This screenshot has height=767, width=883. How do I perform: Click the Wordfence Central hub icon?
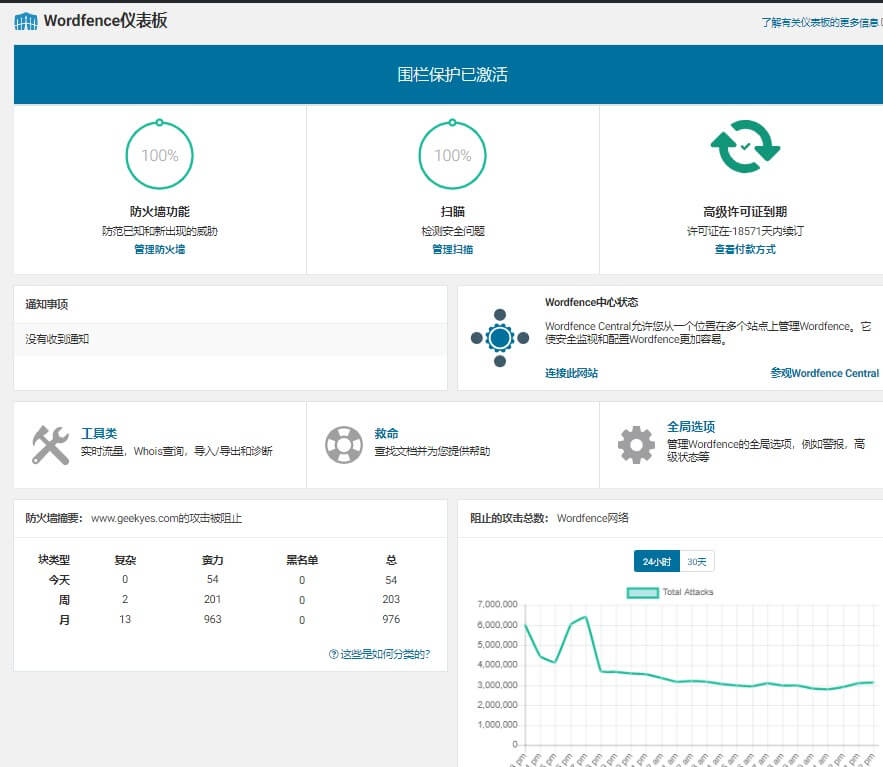[500, 338]
